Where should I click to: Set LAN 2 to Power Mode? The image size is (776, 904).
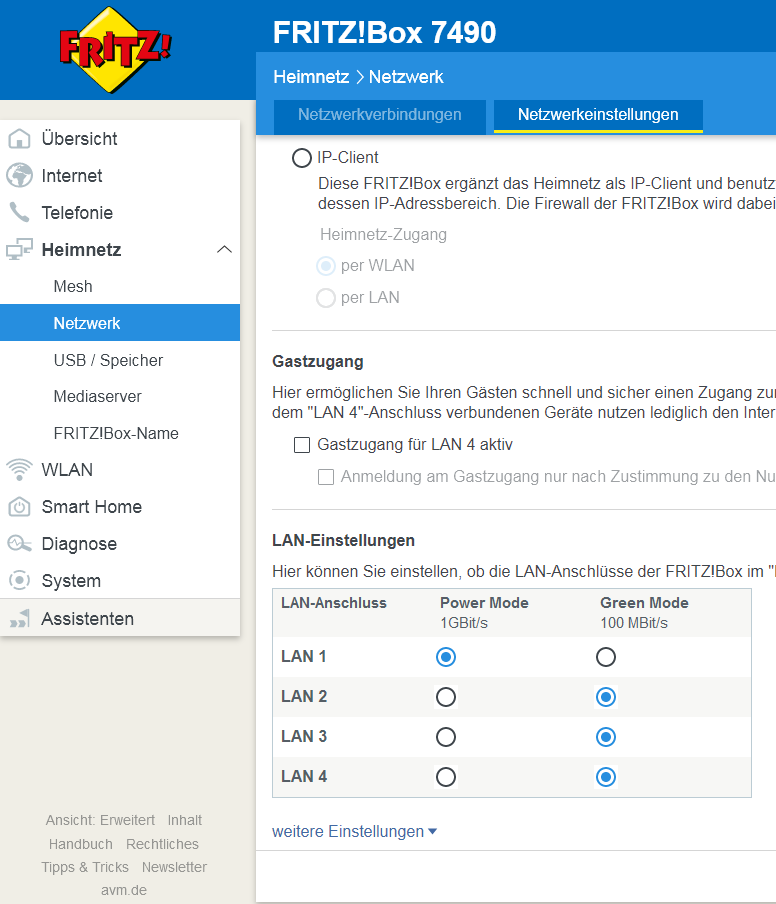coord(446,696)
